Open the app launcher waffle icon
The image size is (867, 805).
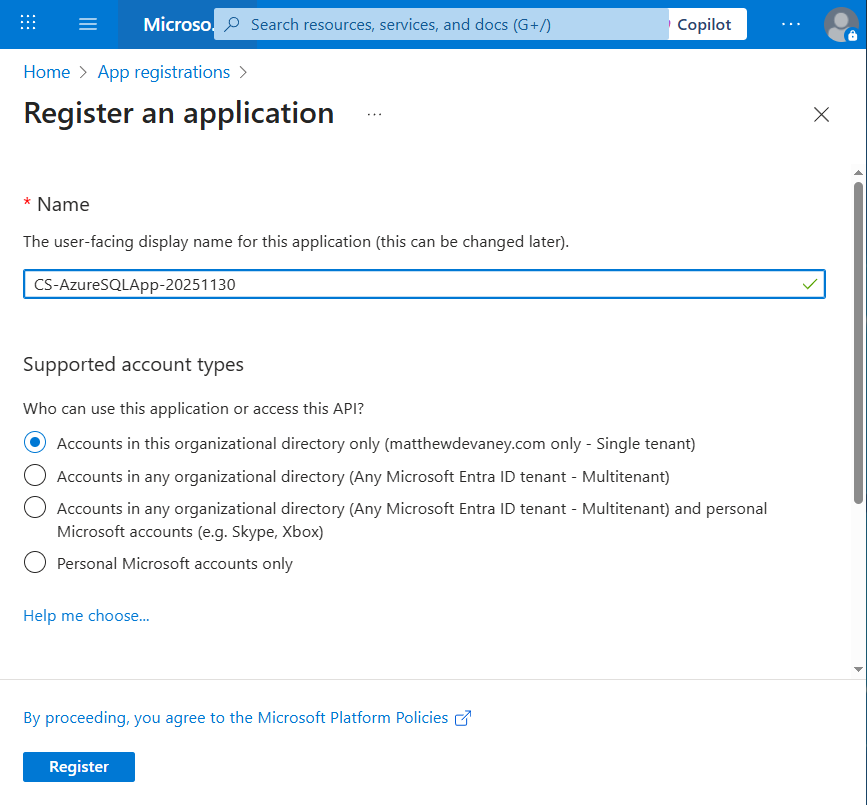coord(29,24)
